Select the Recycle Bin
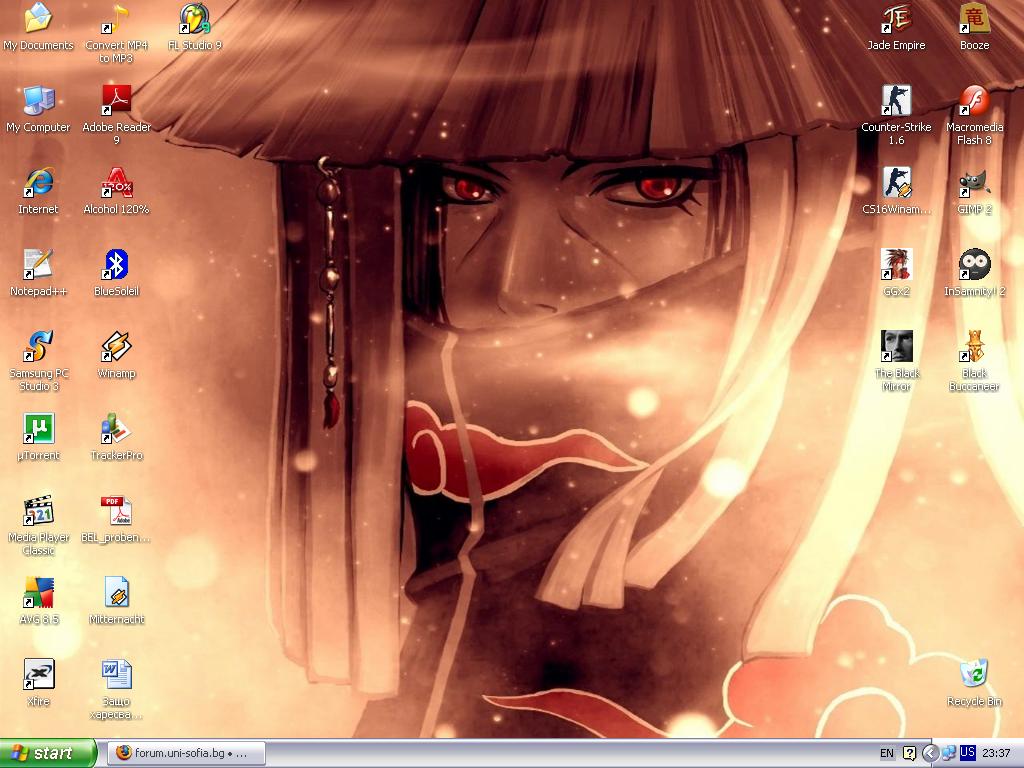 [x=974, y=675]
